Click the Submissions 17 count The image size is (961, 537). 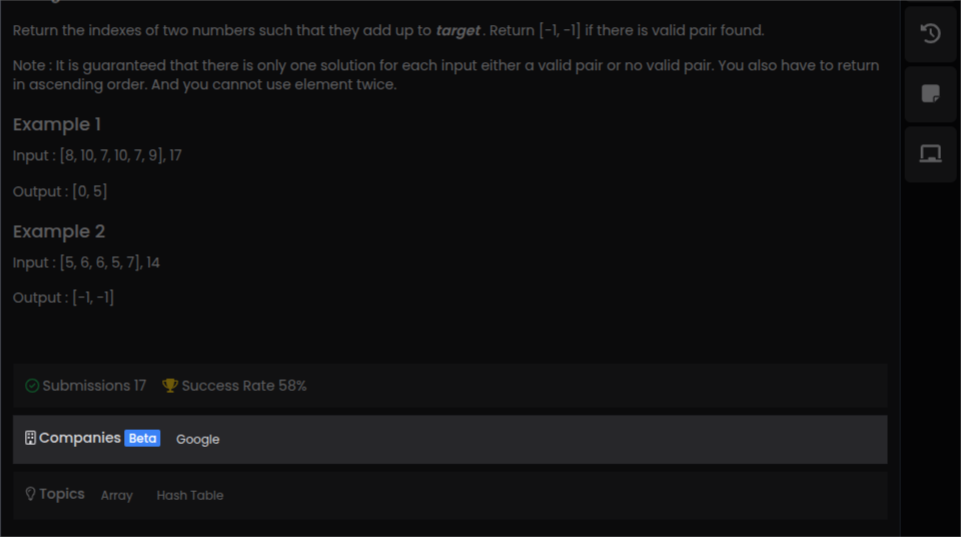click(x=94, y=386)
